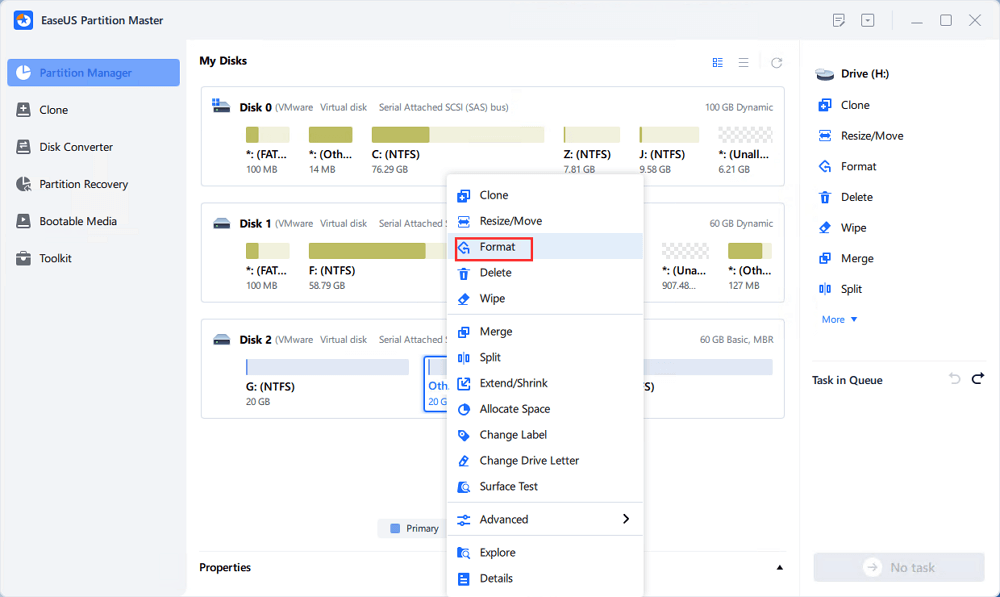This screenshot has height=597, width=1000.
Task: Click the Clone icon in the left sidebar
Action: (x=23, y=110)
